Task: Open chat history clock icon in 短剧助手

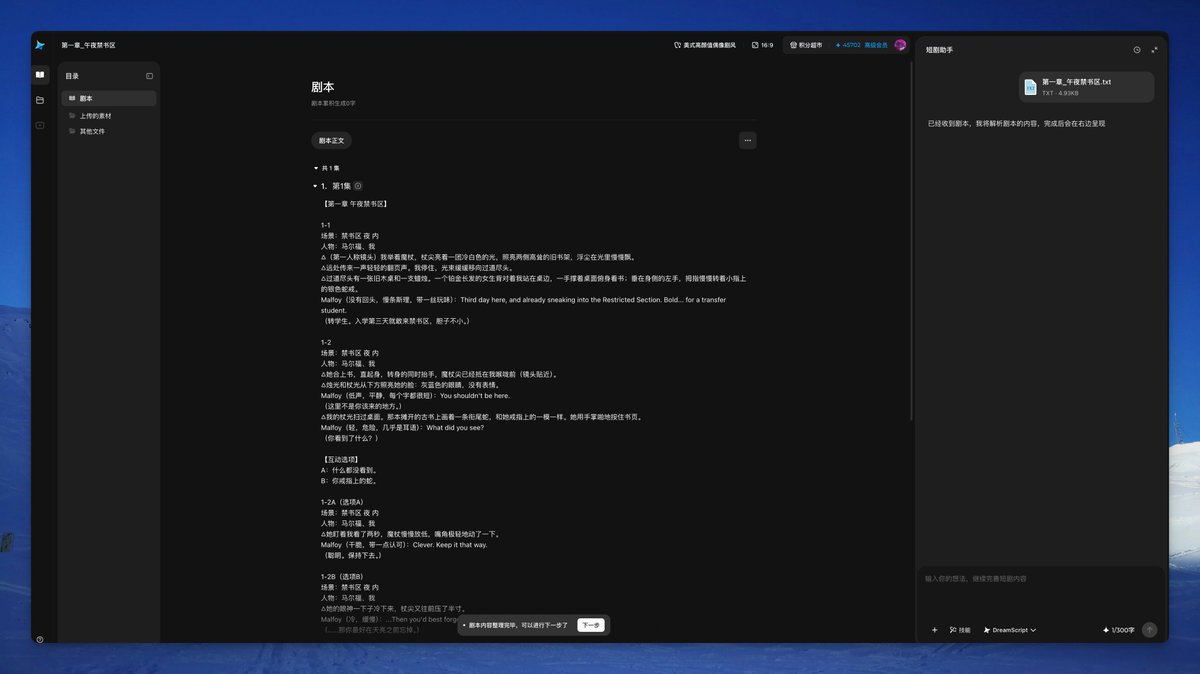Action: (1137, 49)
